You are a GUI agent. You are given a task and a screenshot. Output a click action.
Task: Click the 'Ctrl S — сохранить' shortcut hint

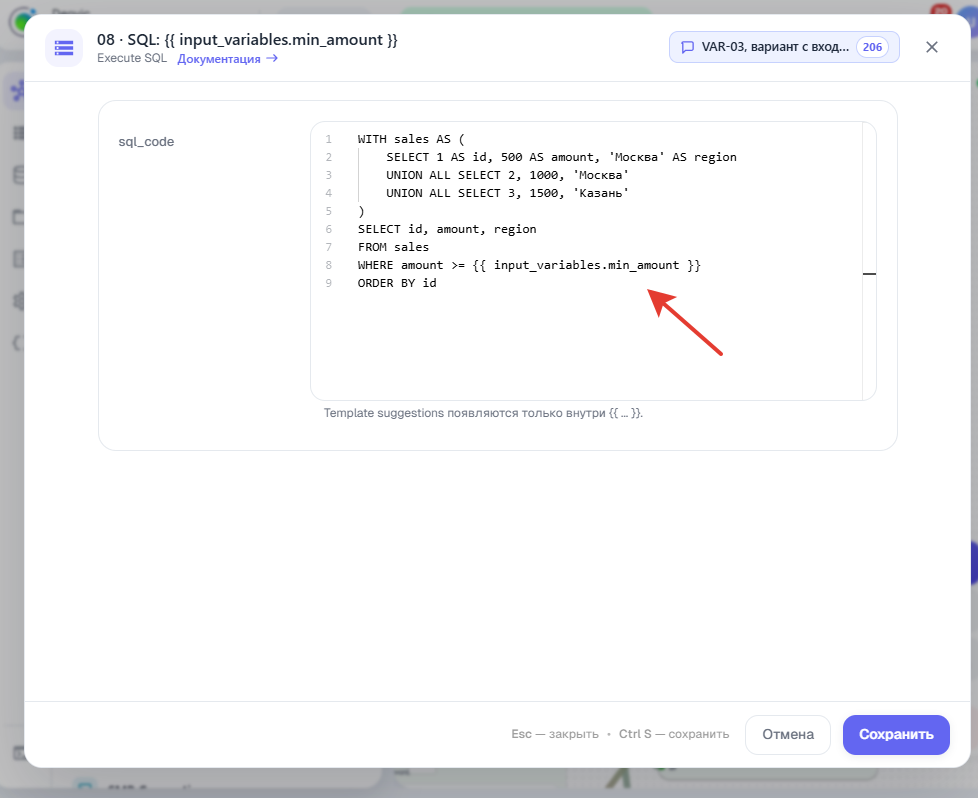point(674,734)
